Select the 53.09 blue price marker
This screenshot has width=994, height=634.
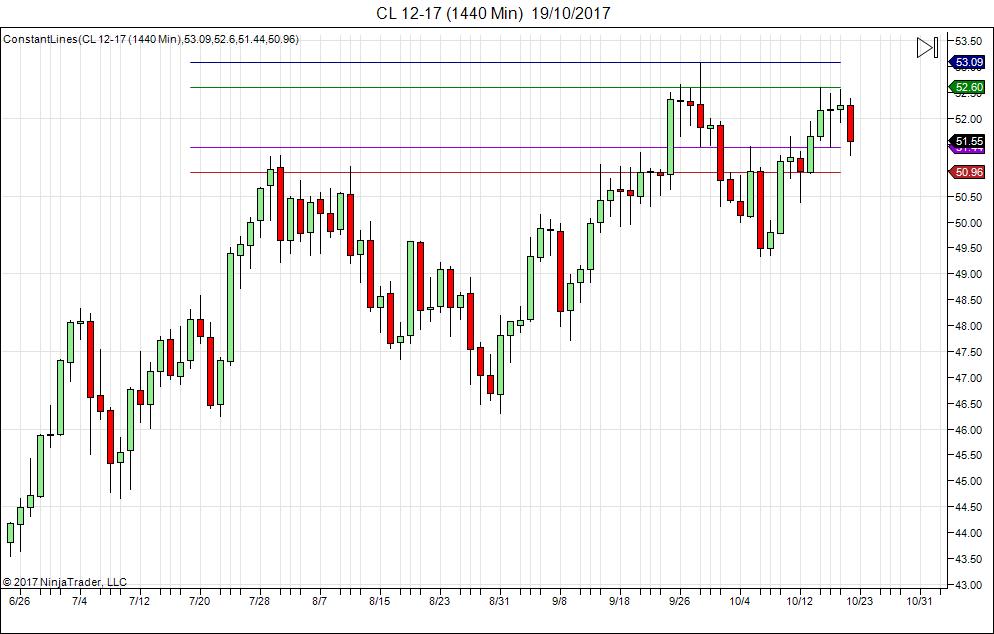click(967, 62)
